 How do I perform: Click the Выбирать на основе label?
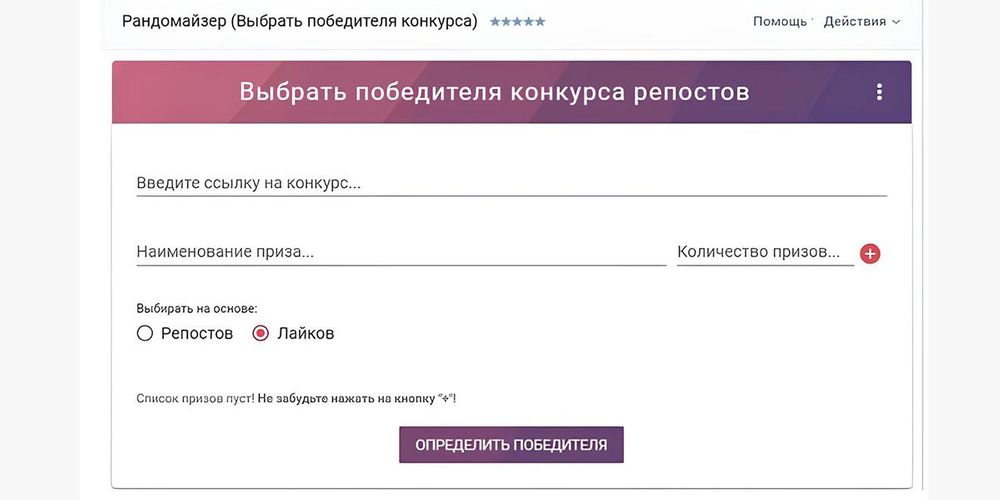coord(196,308)
